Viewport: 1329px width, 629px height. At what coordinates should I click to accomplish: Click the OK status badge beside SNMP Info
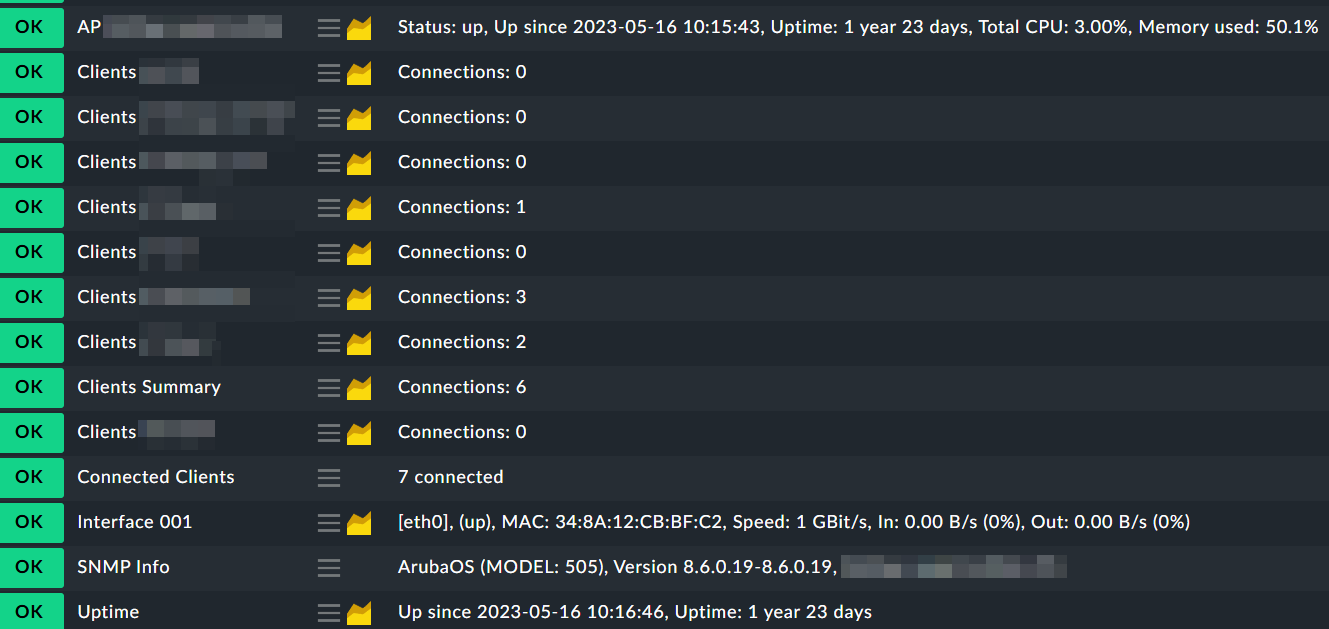30,567
